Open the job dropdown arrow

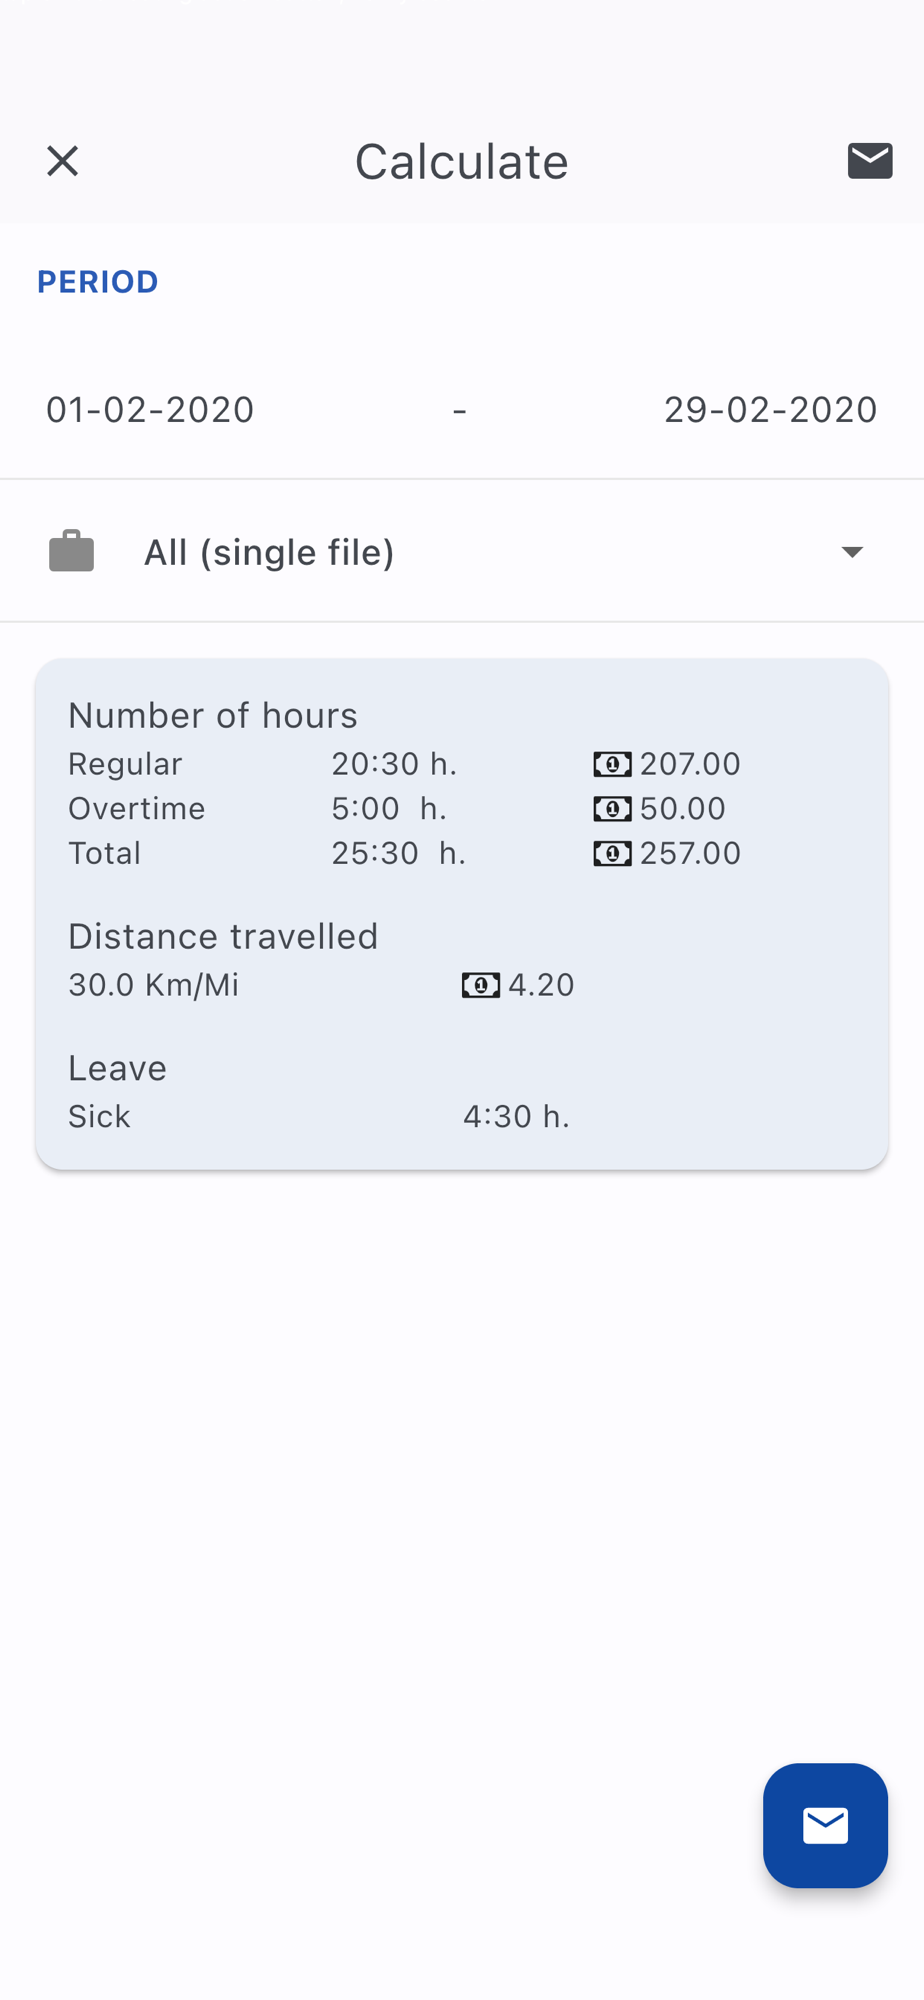[x=852, y=552]
